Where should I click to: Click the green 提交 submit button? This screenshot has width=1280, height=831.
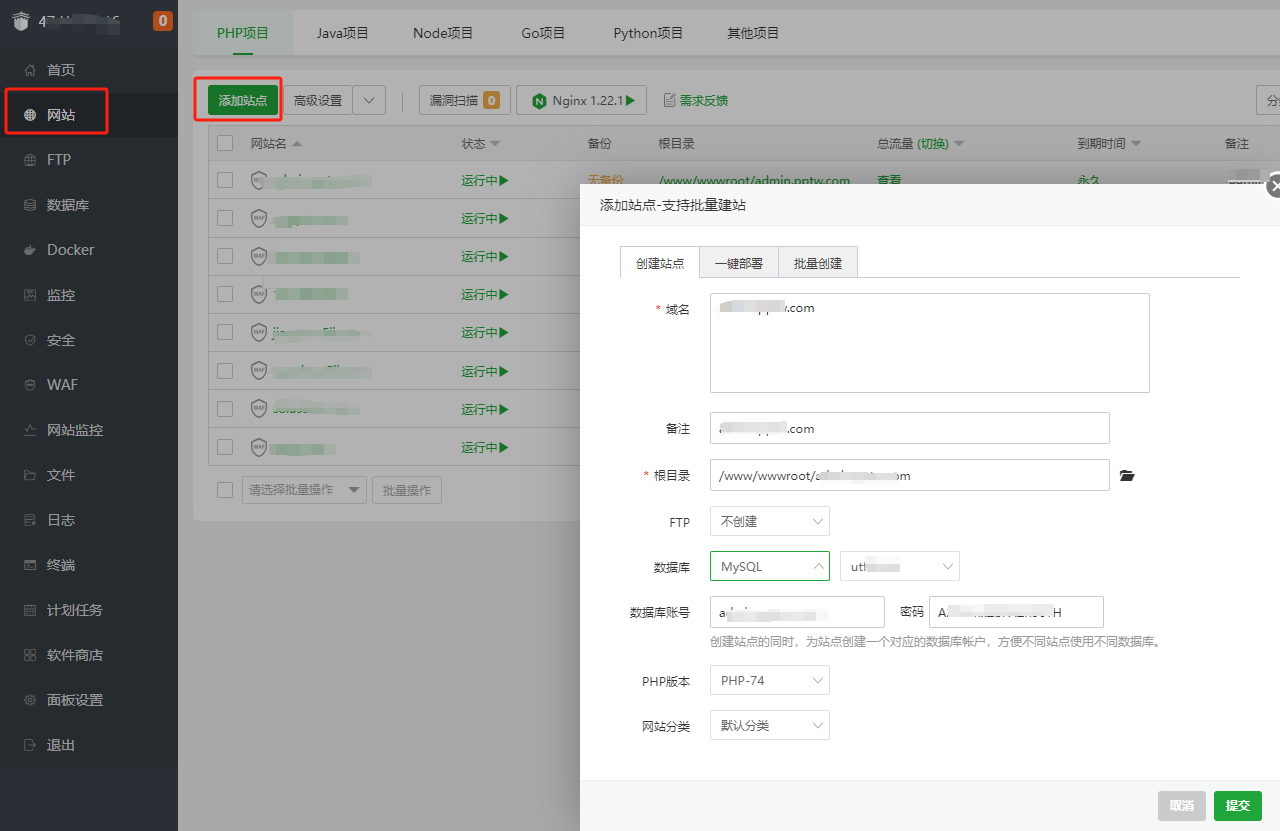(1237, 806)
